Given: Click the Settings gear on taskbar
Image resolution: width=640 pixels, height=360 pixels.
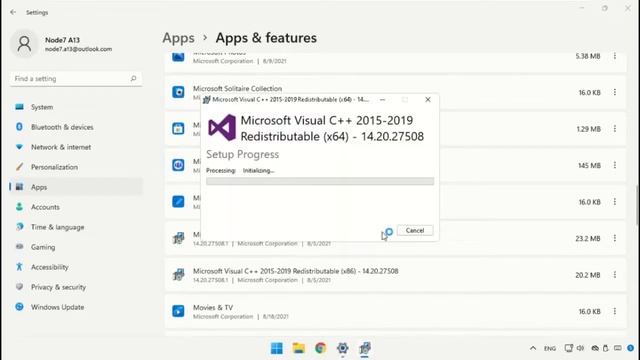Looking at the screenshot, I should tap(342, 348).
